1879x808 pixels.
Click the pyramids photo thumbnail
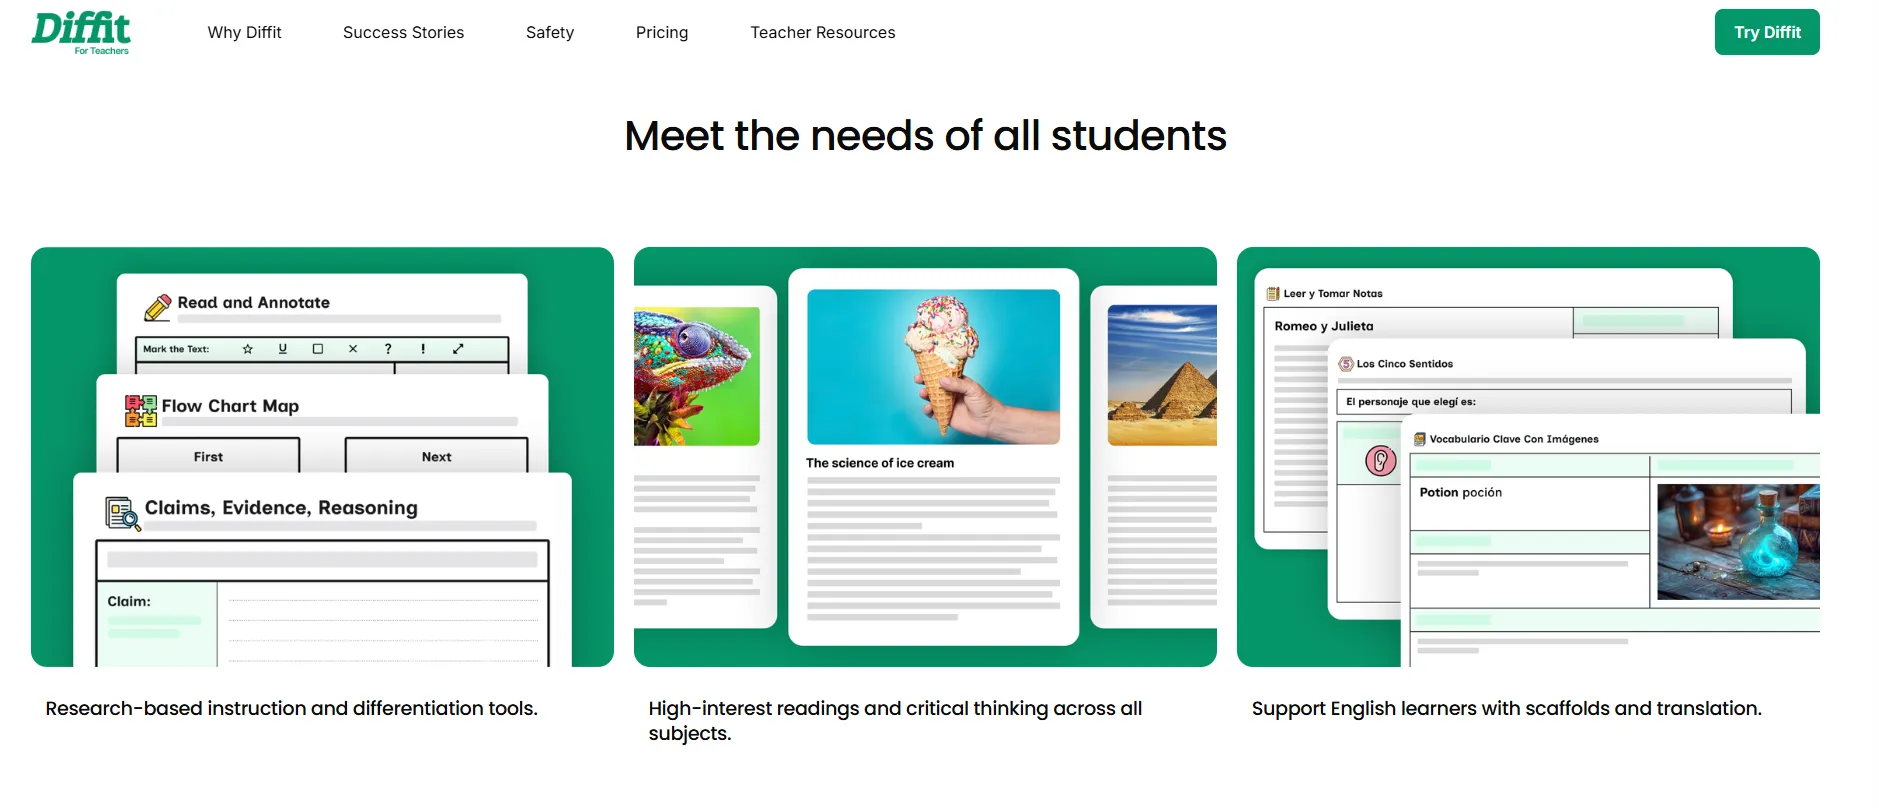click(x=1162, y=375)
